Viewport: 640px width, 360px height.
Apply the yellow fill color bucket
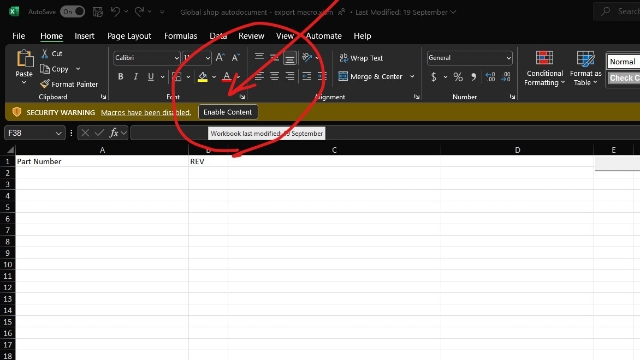pyautogui.click(x=202, y=77)
